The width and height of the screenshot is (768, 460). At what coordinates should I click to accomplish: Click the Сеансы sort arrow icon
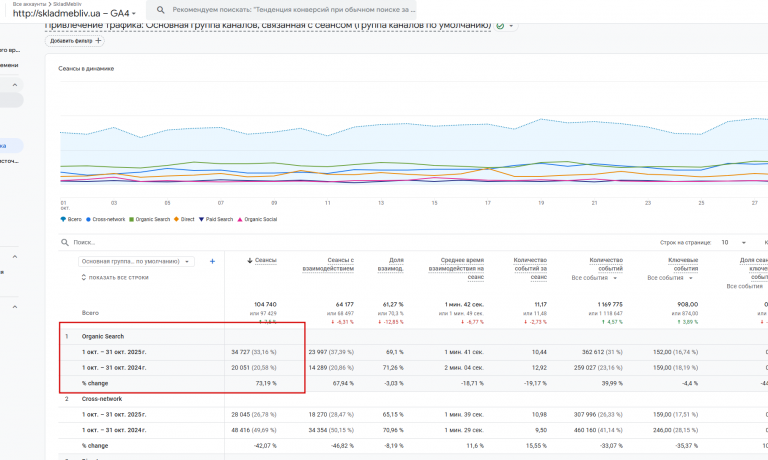(x=250, y=261)
